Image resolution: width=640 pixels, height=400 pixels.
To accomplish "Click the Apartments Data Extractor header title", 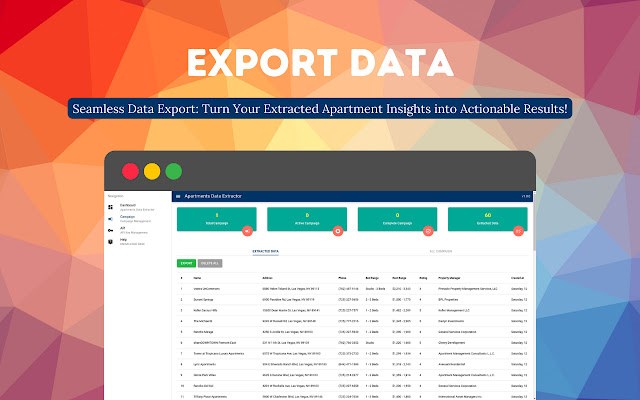I will coord(213,196).
